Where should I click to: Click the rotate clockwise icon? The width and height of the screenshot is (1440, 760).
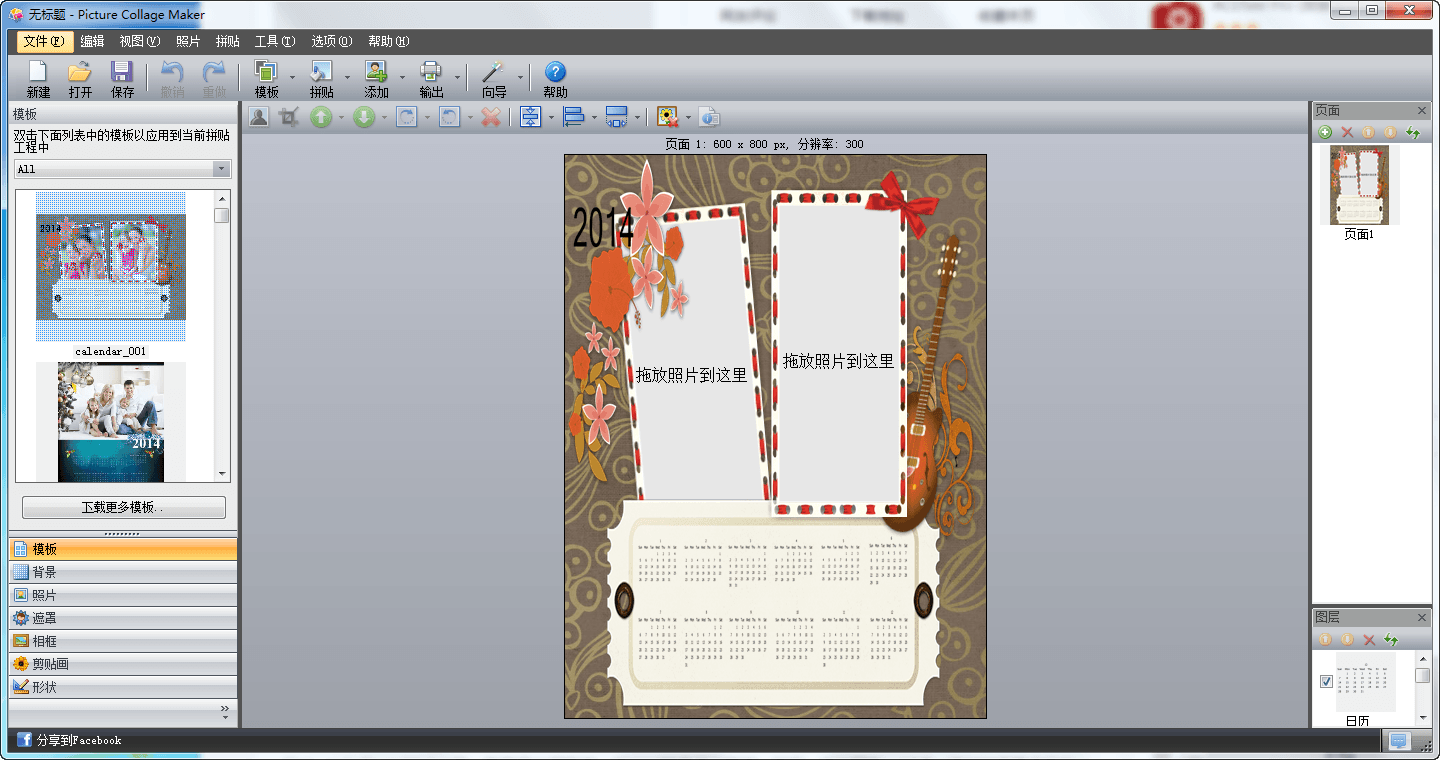(x=406, y=117)
